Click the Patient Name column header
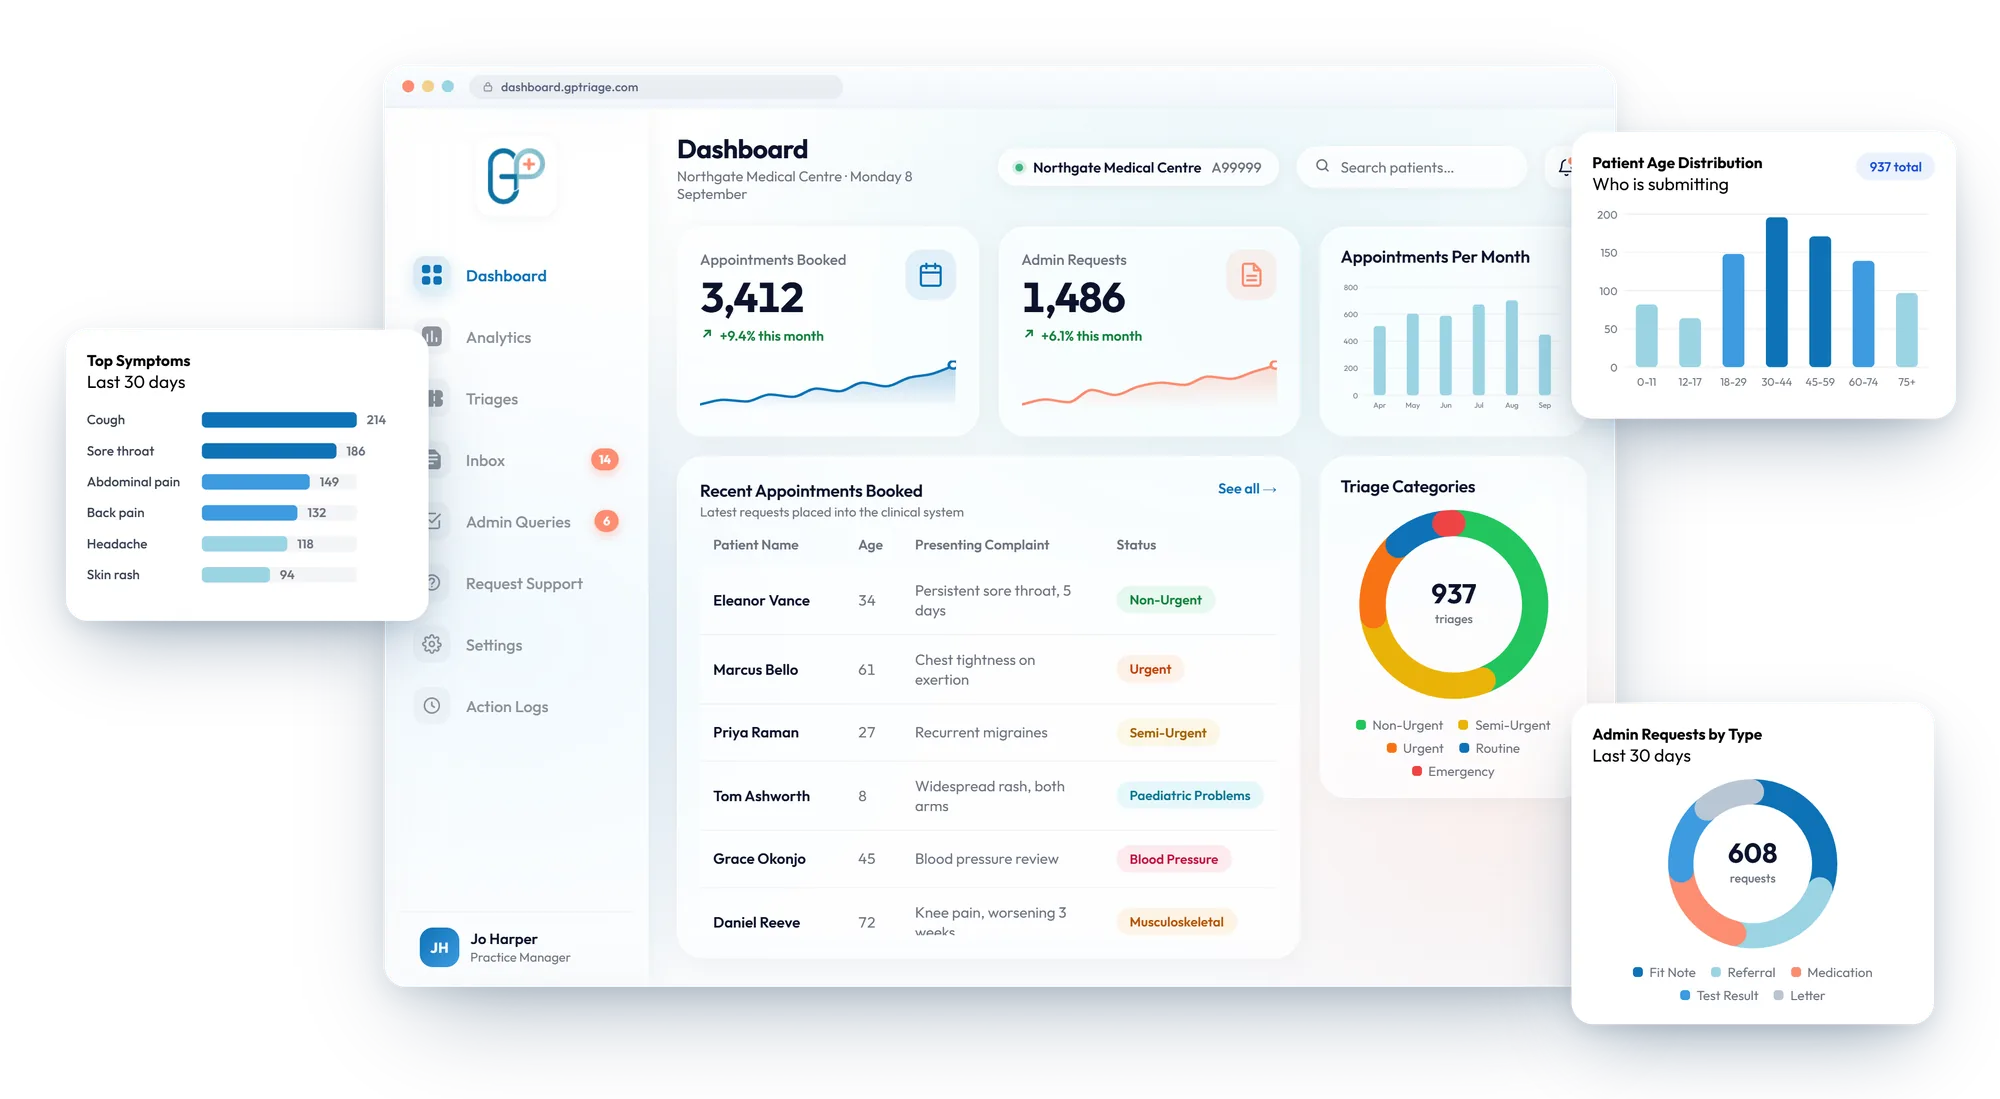 (x=755, y=545)
